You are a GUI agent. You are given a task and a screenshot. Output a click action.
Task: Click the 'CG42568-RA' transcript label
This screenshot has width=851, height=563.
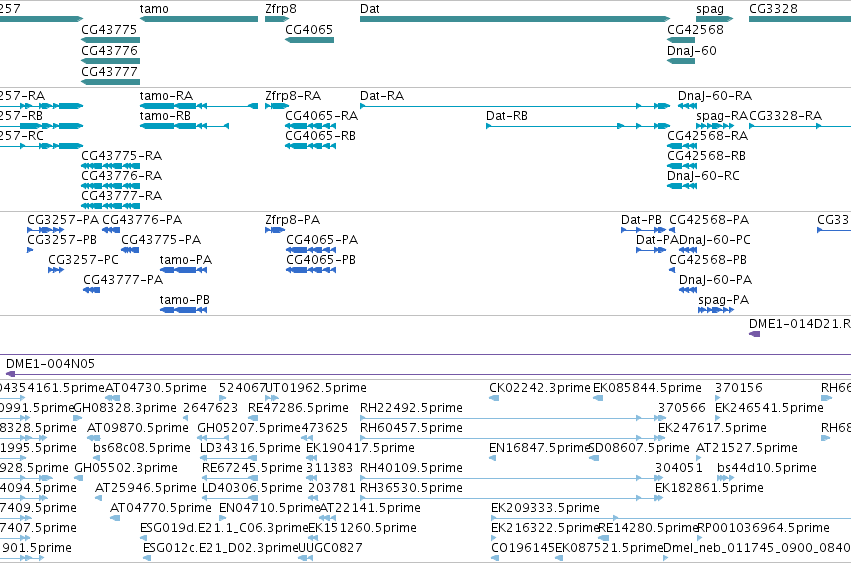tap(707, 136)
